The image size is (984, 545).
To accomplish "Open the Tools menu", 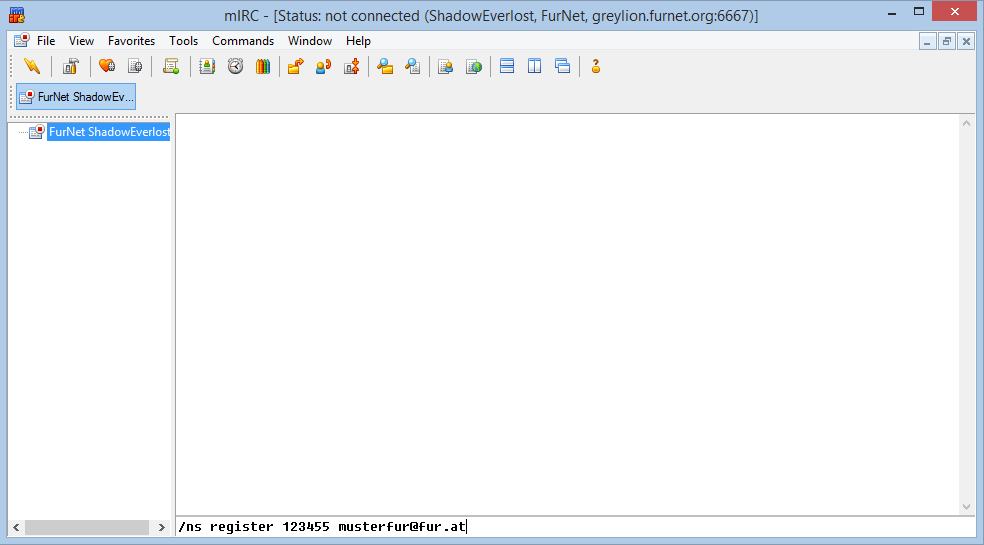I will pyautogui.click(x=183, y=41).
